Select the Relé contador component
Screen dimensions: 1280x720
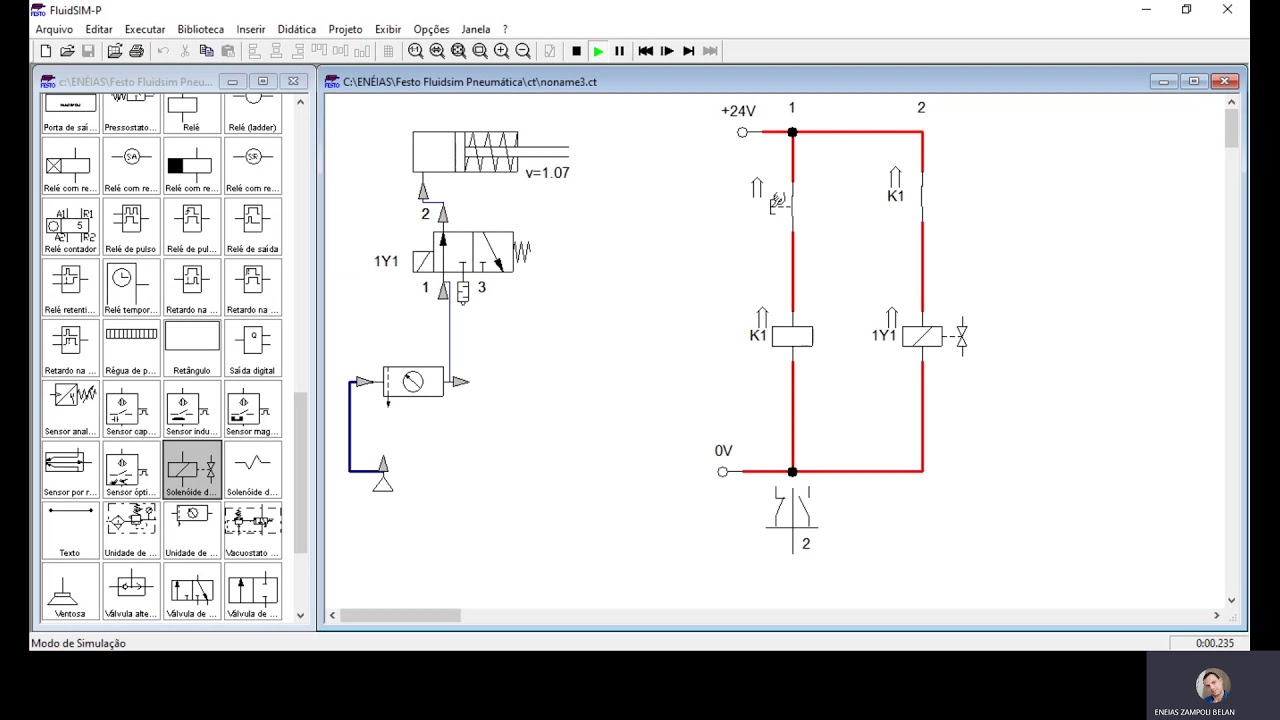pyautogui.click(x=71, y=227)
